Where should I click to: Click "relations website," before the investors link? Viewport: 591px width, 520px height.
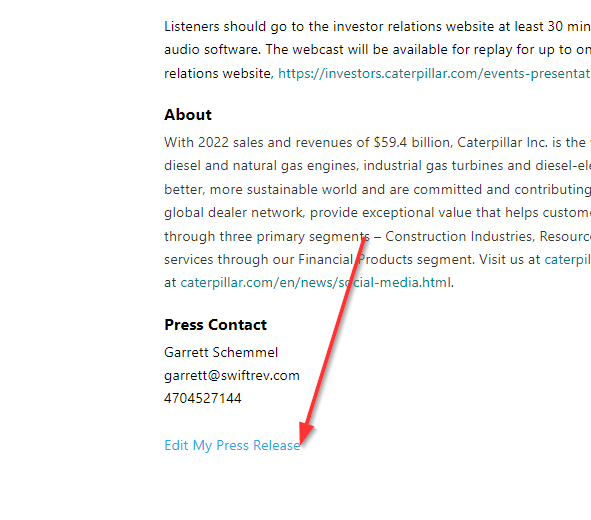point(219,73)
